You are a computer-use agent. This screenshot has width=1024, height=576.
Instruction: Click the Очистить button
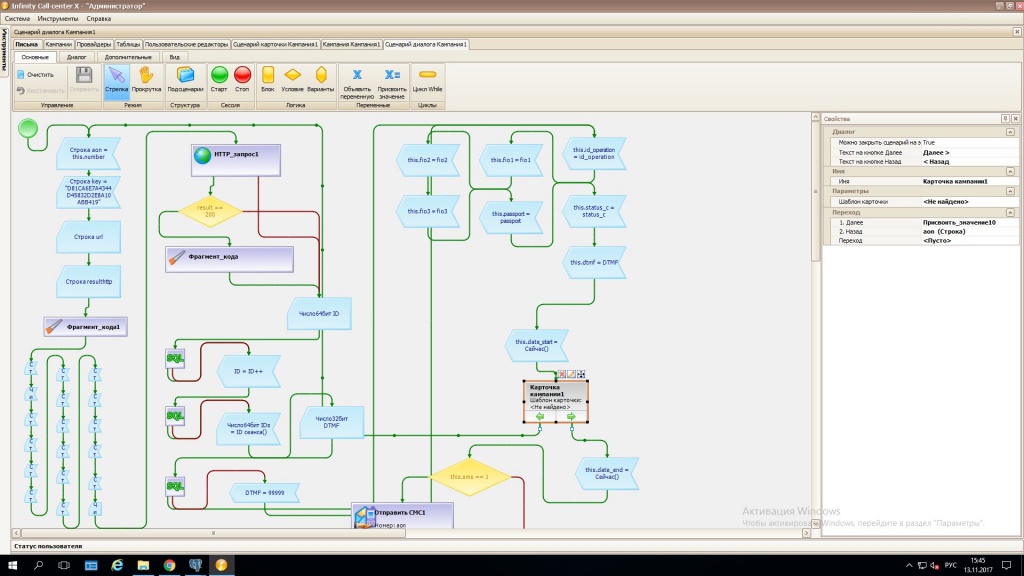tap(35, 74)
